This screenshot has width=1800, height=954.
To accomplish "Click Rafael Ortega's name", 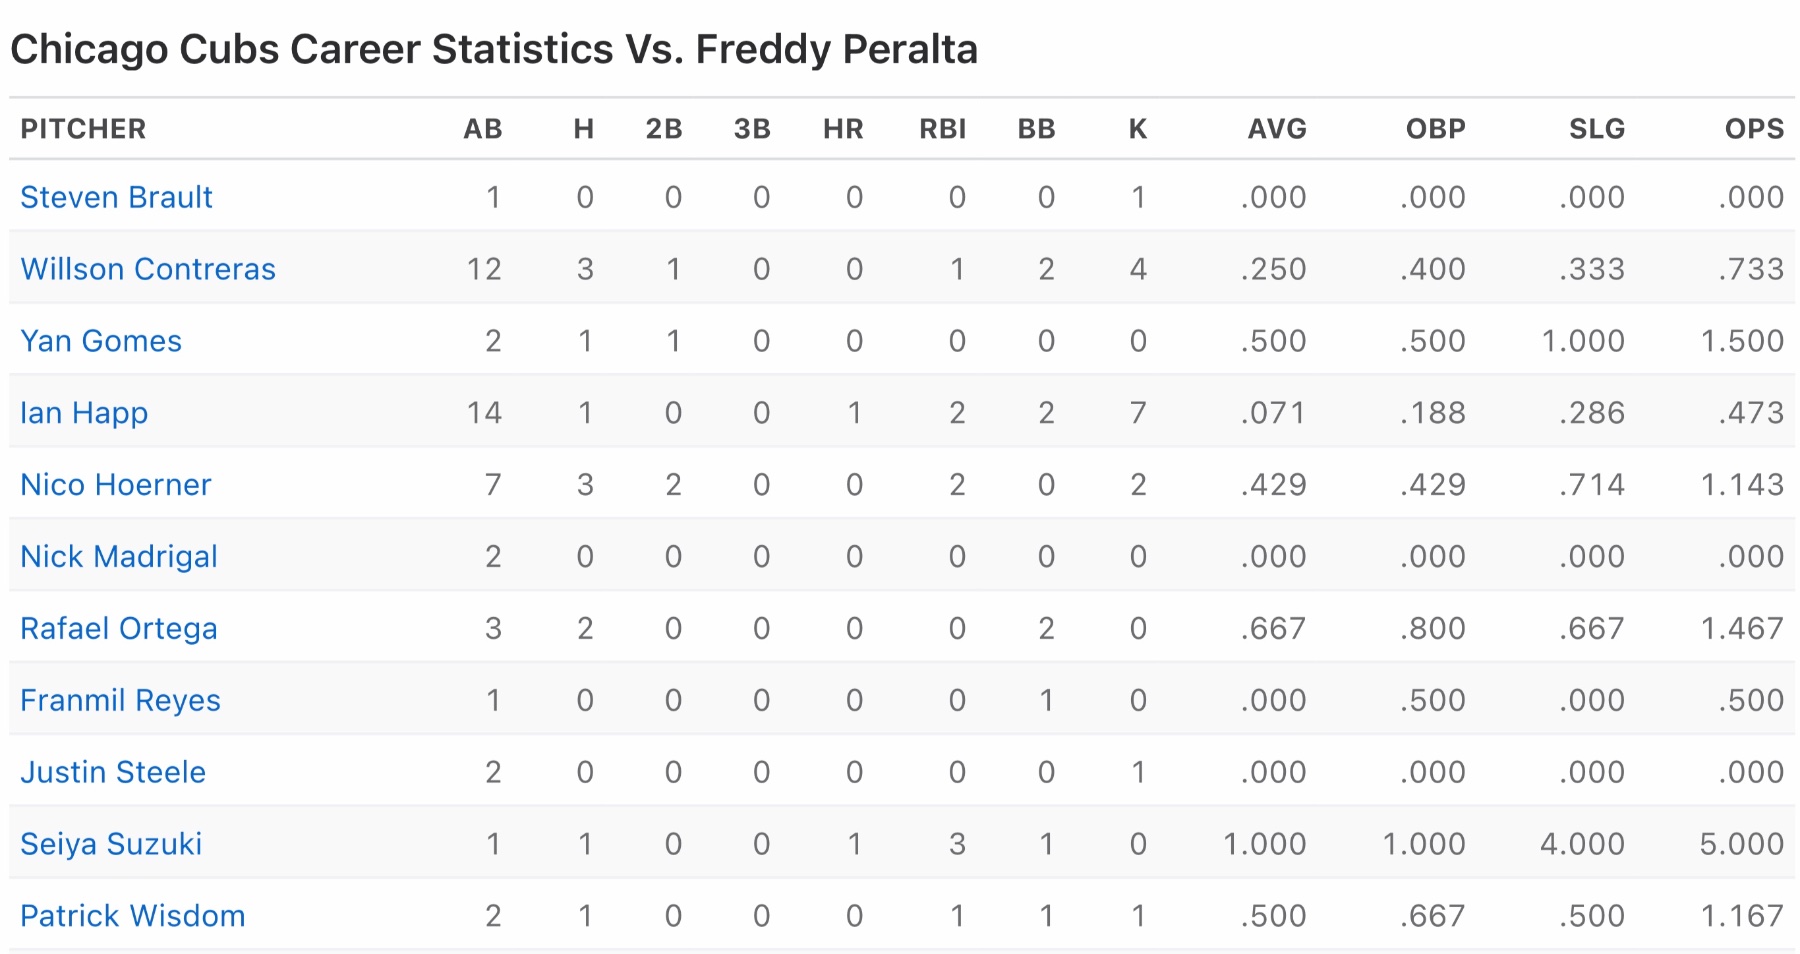I will (119, 629).
